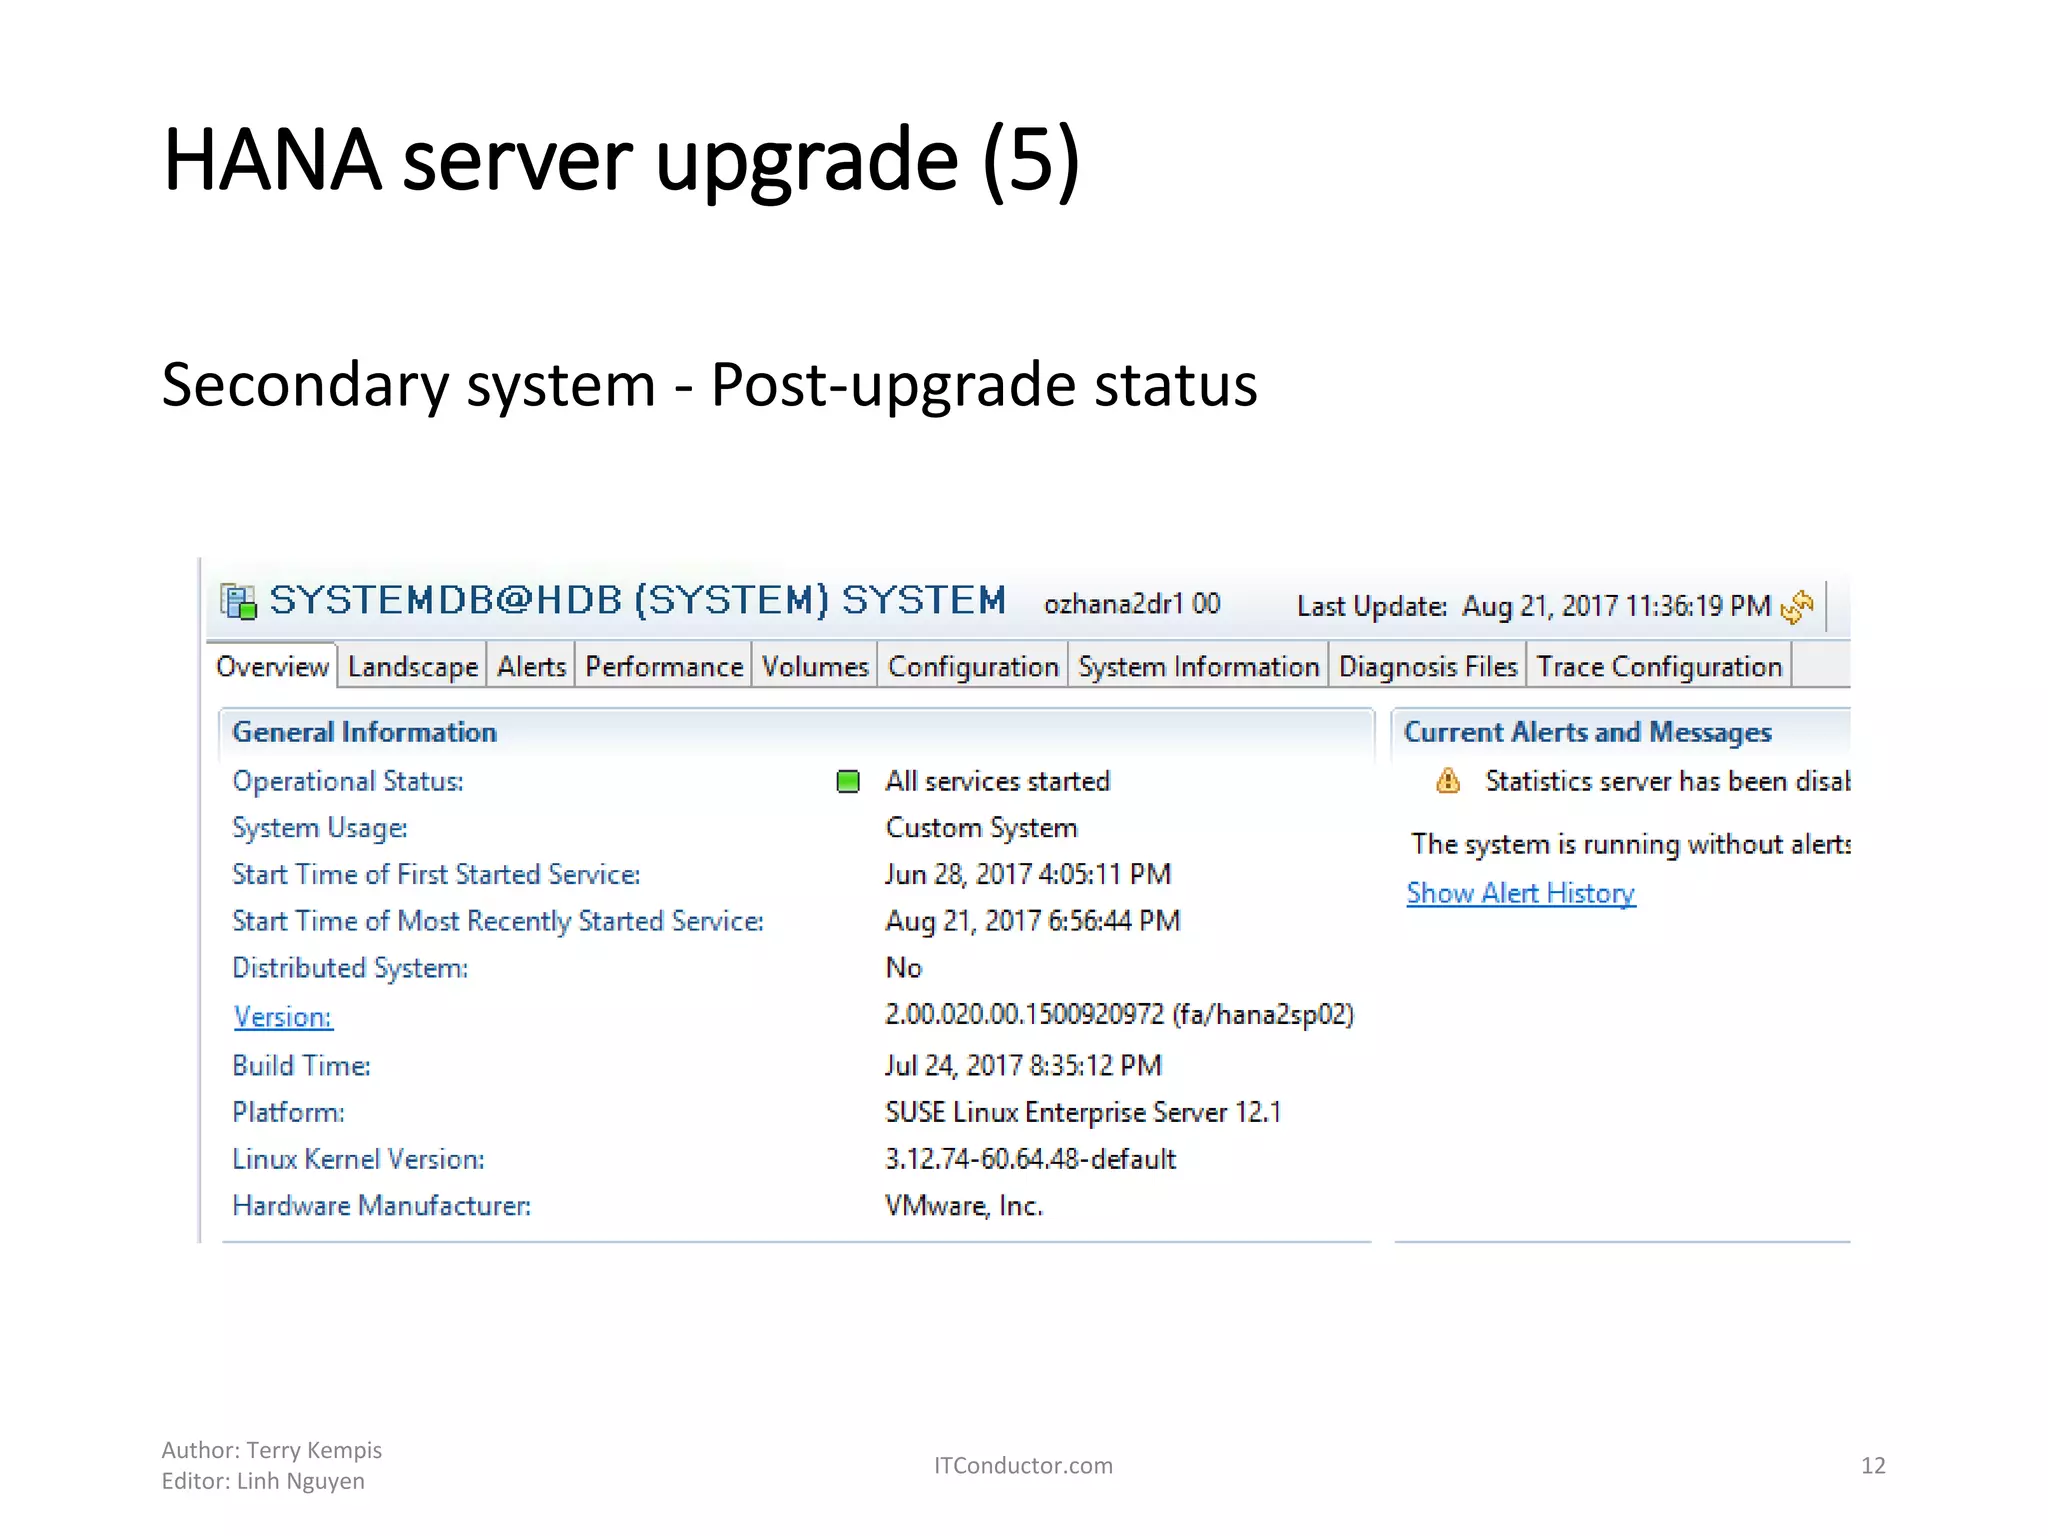The height and width of the screenshot is (1536, 2048).
Task: Open the Alerts tab
Action: 531,667
